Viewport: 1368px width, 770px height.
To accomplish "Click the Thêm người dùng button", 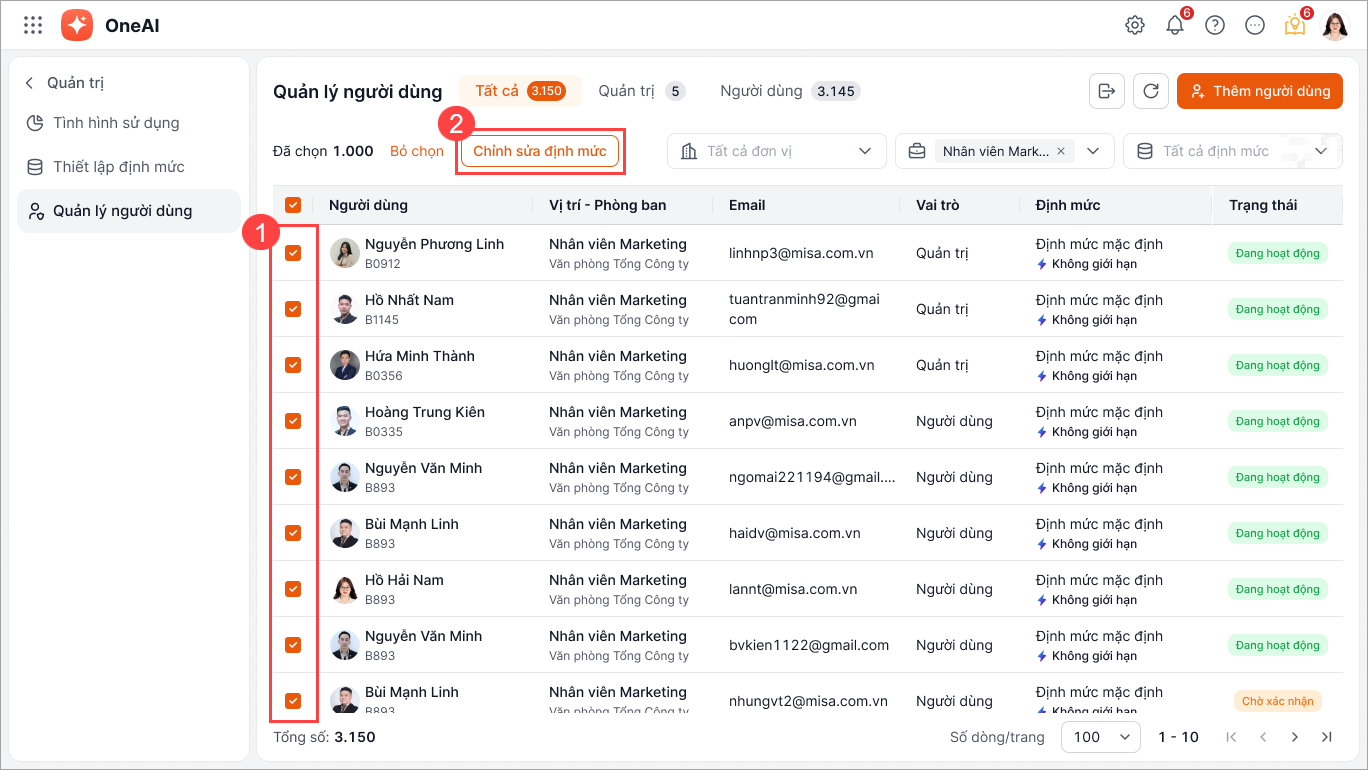I will pos(1260,91).
